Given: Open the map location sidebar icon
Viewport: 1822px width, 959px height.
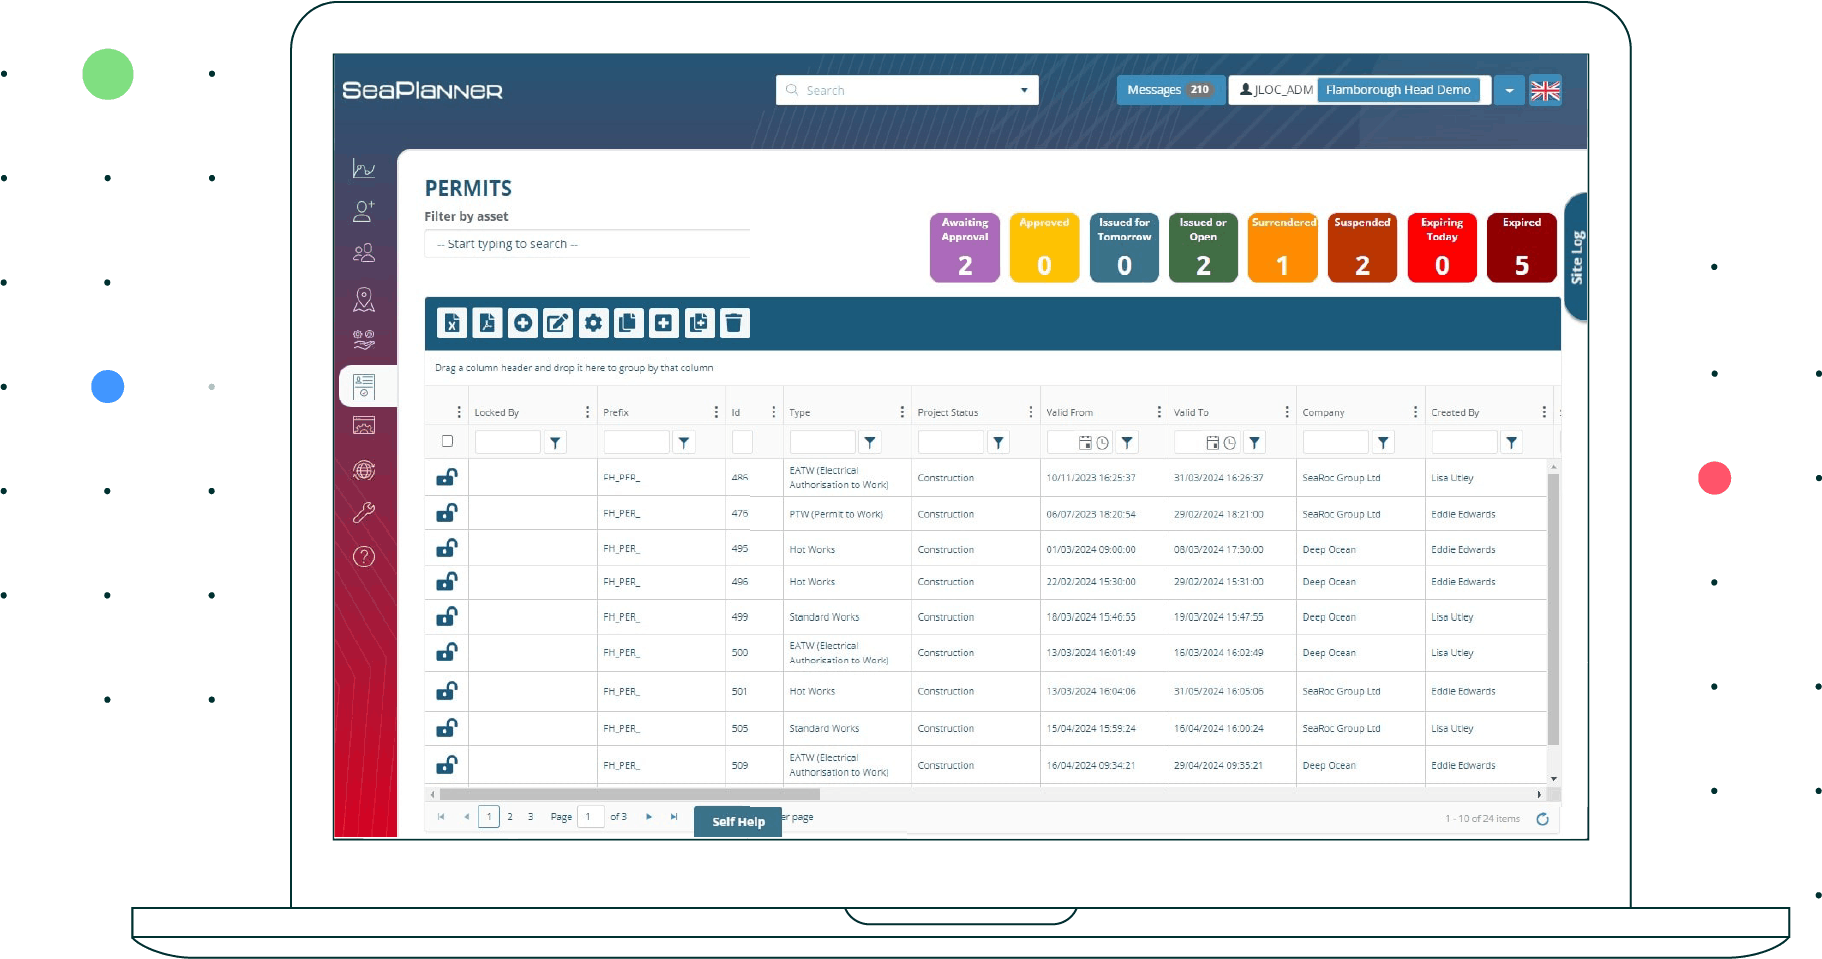Looking at the screenshot, I should coord(364,299).
